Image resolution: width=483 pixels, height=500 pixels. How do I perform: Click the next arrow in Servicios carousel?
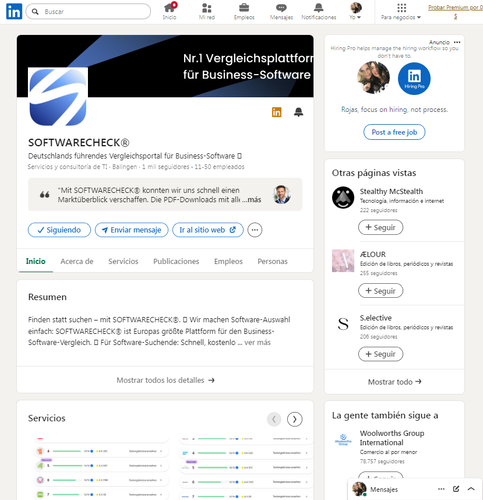pyautogui.click(x=295, y=419)
